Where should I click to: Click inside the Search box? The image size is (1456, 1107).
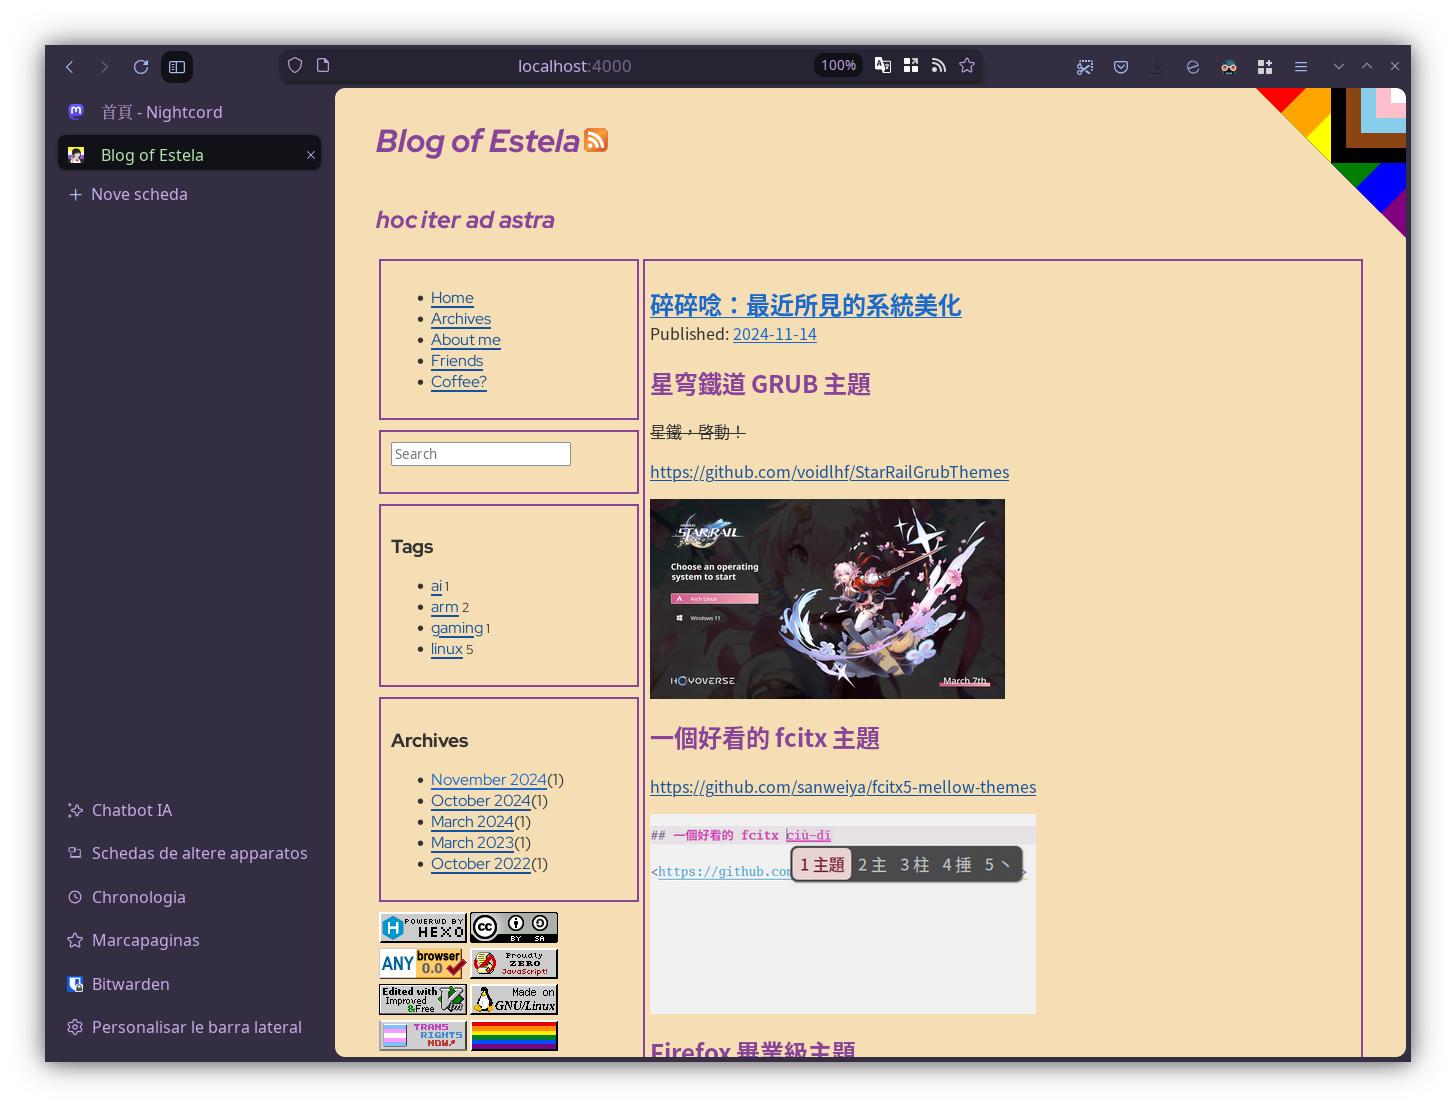(480, 453)
